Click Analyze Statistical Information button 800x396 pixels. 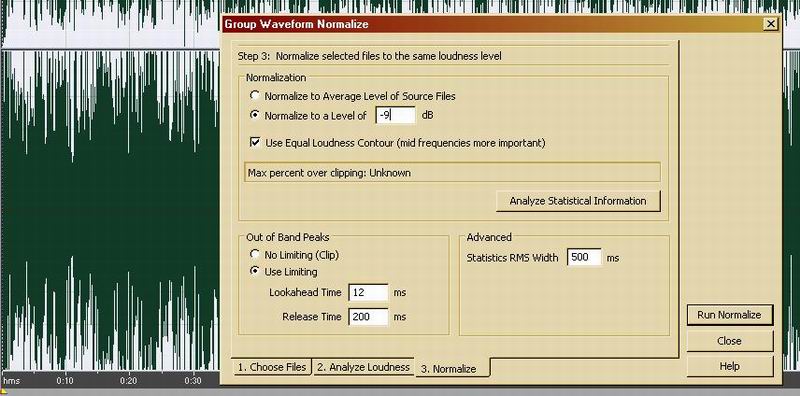pyautogui.click(x=578, y=201)
